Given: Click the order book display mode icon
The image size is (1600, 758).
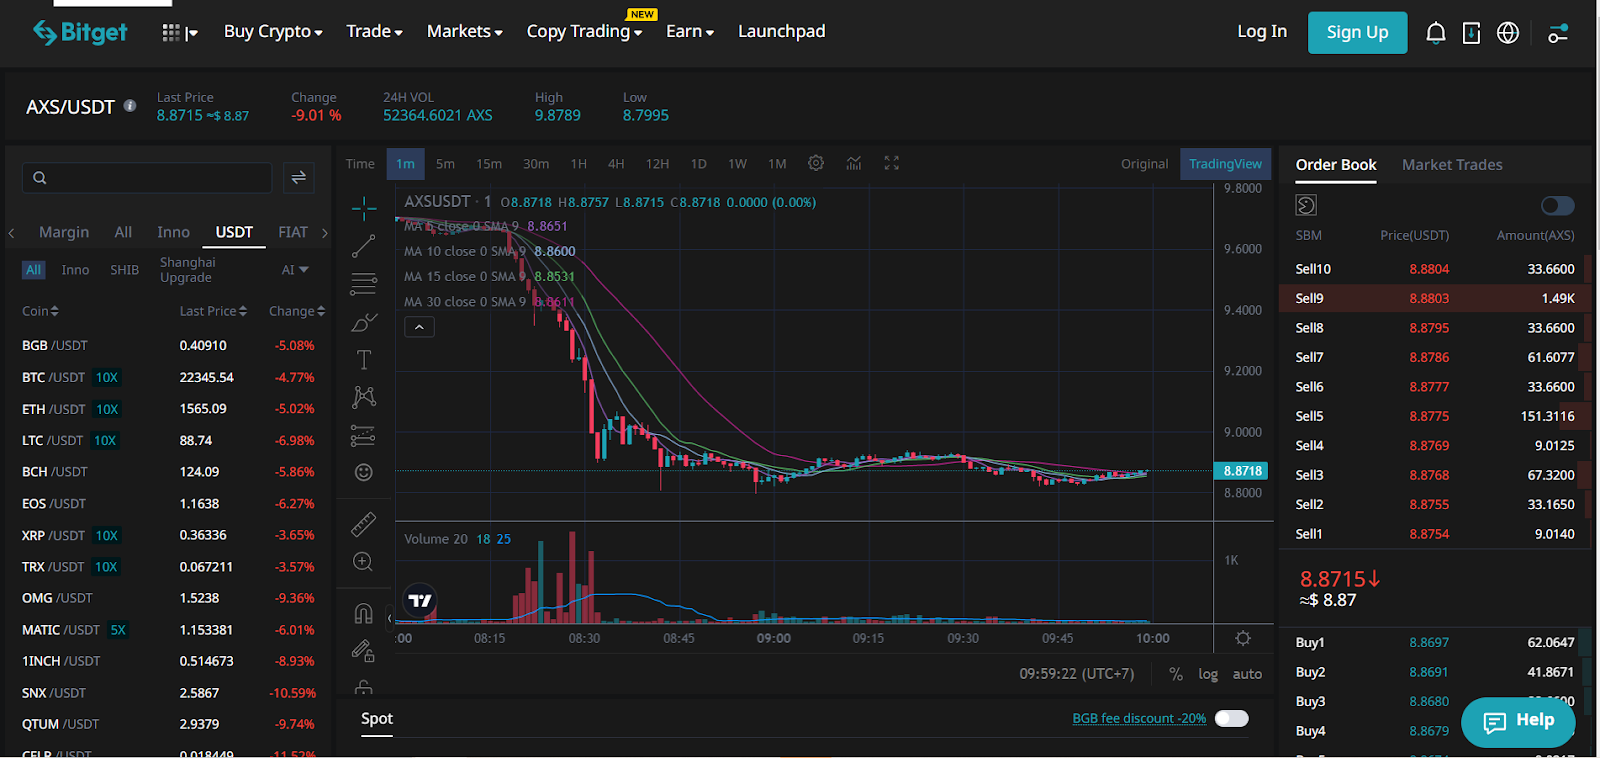Looking at the screenshot, I should pyautogui.click(x=1306, y=205).
